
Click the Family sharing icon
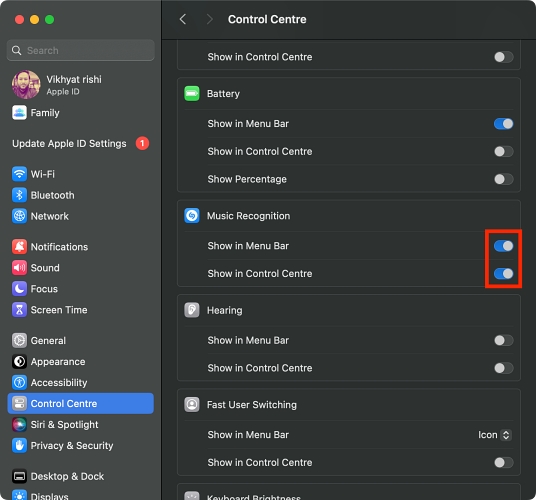click(19, 112)
